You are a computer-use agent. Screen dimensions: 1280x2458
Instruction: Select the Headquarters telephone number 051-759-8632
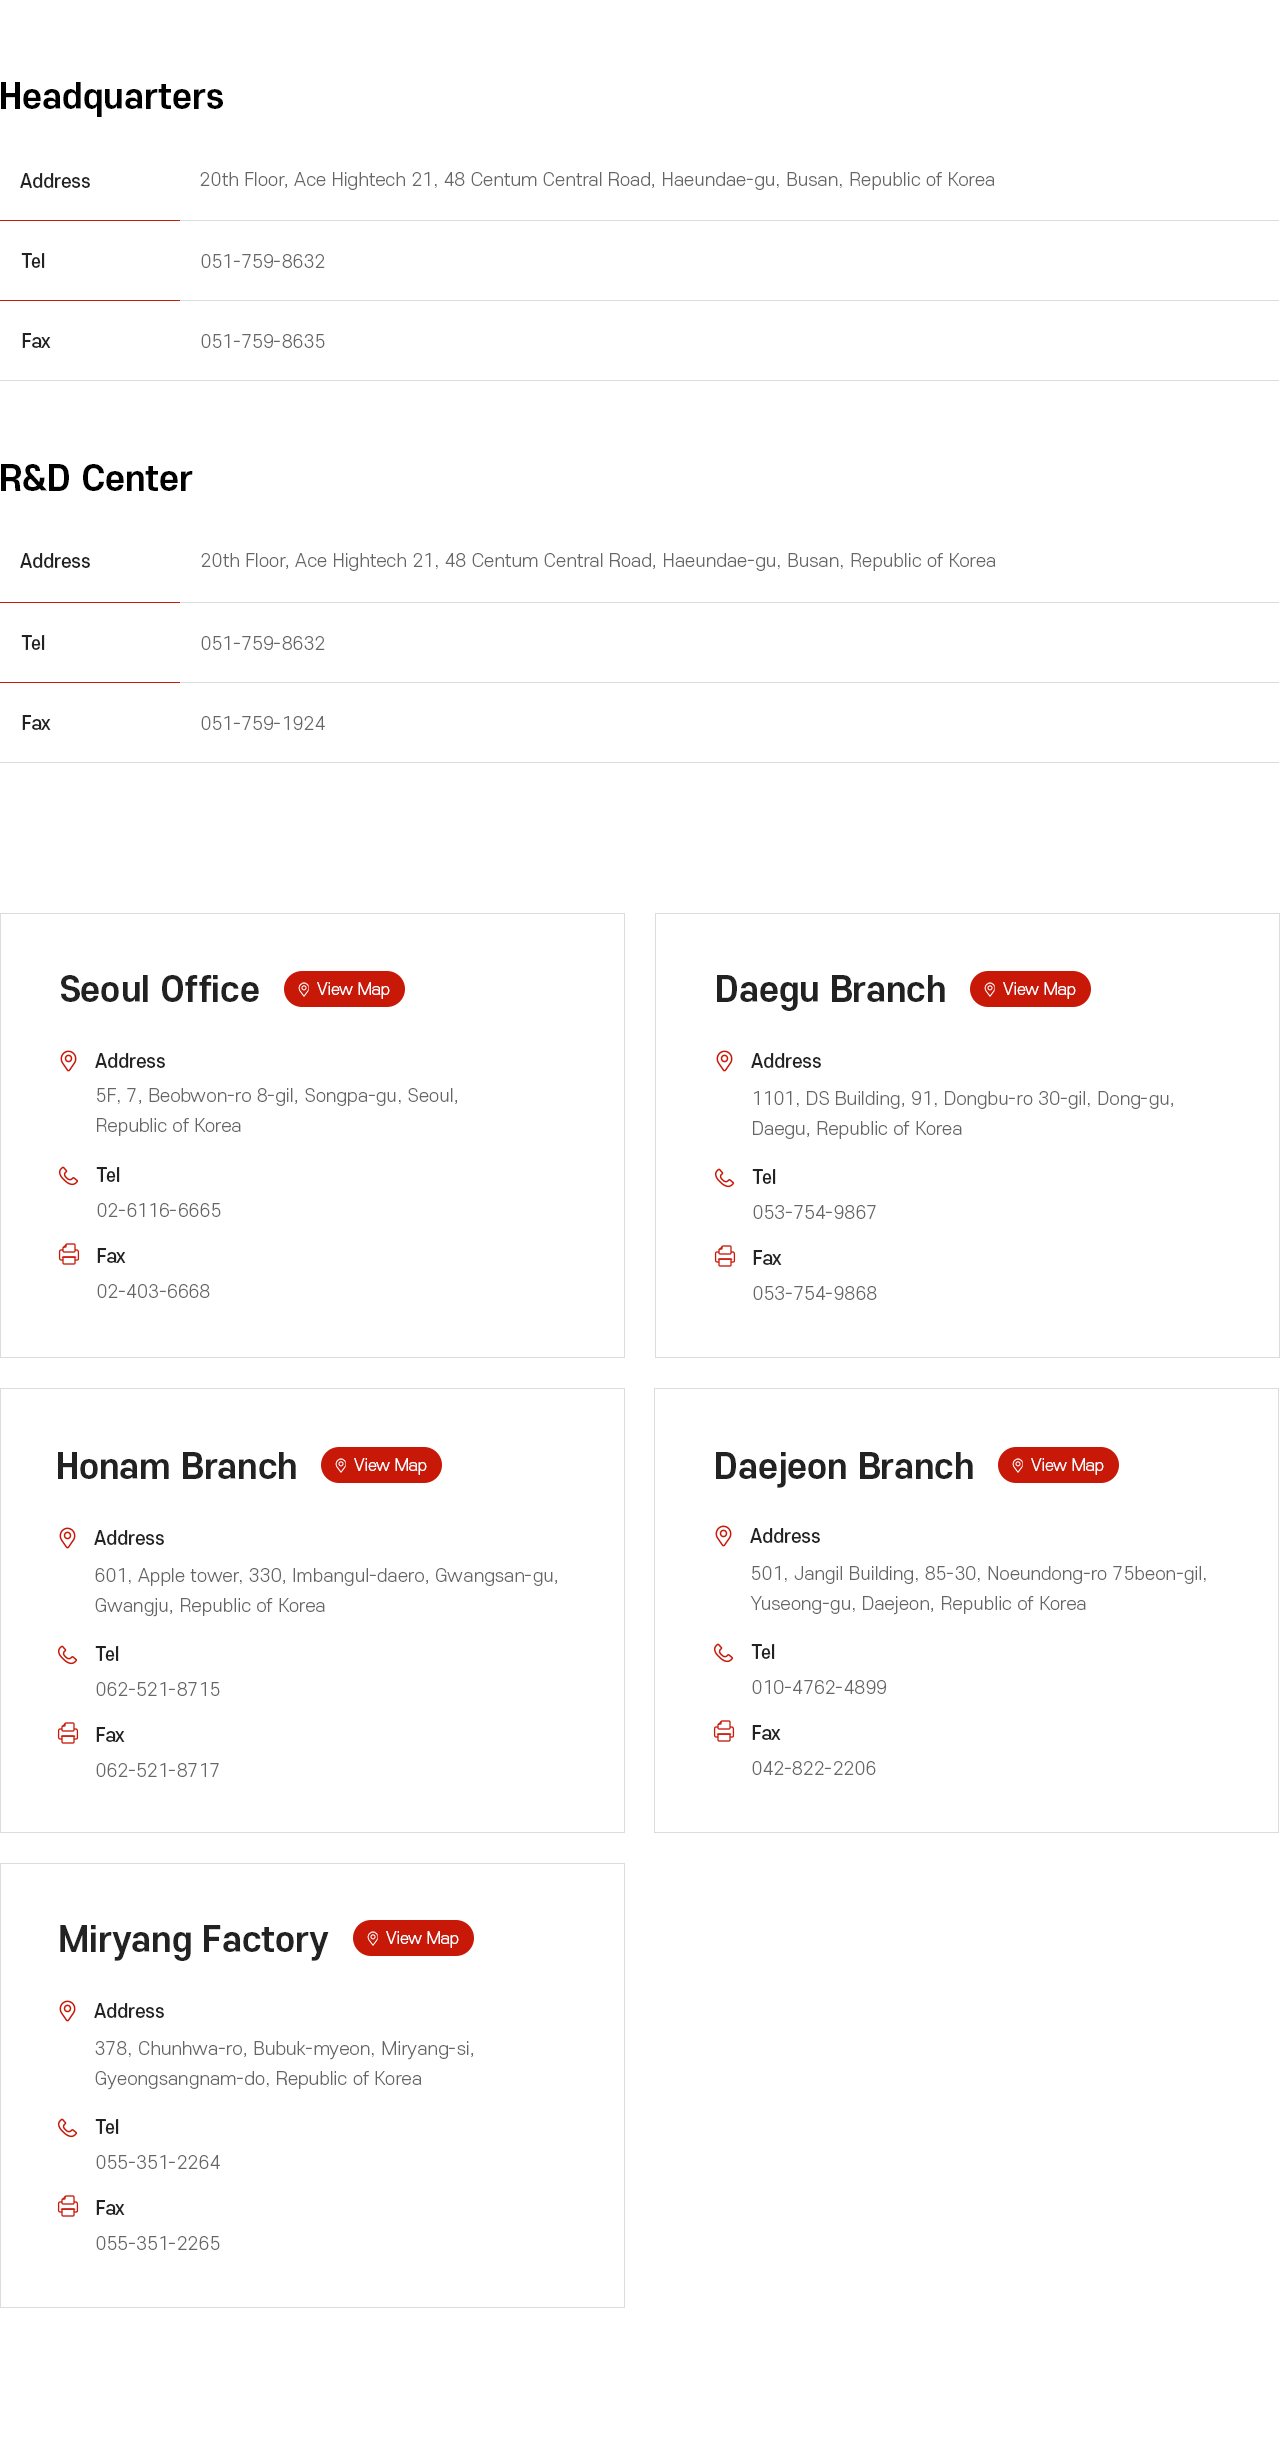263,261
